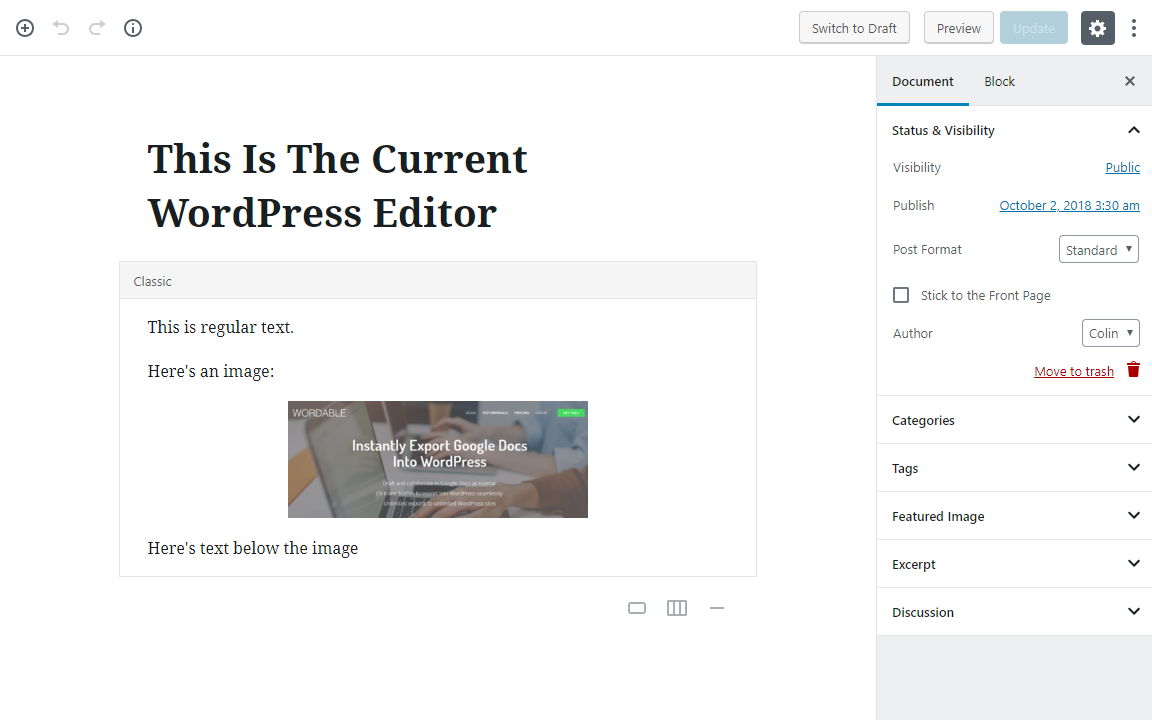Expand the Categories panel
This screenshot has height=720, width=1152.
(1014, 420)
